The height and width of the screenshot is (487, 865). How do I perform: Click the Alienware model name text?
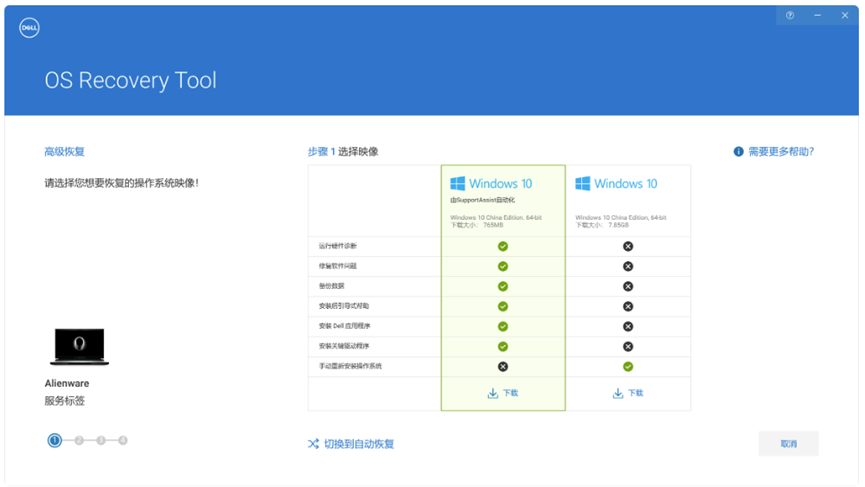pyautogui.click(x=67, y=383)
